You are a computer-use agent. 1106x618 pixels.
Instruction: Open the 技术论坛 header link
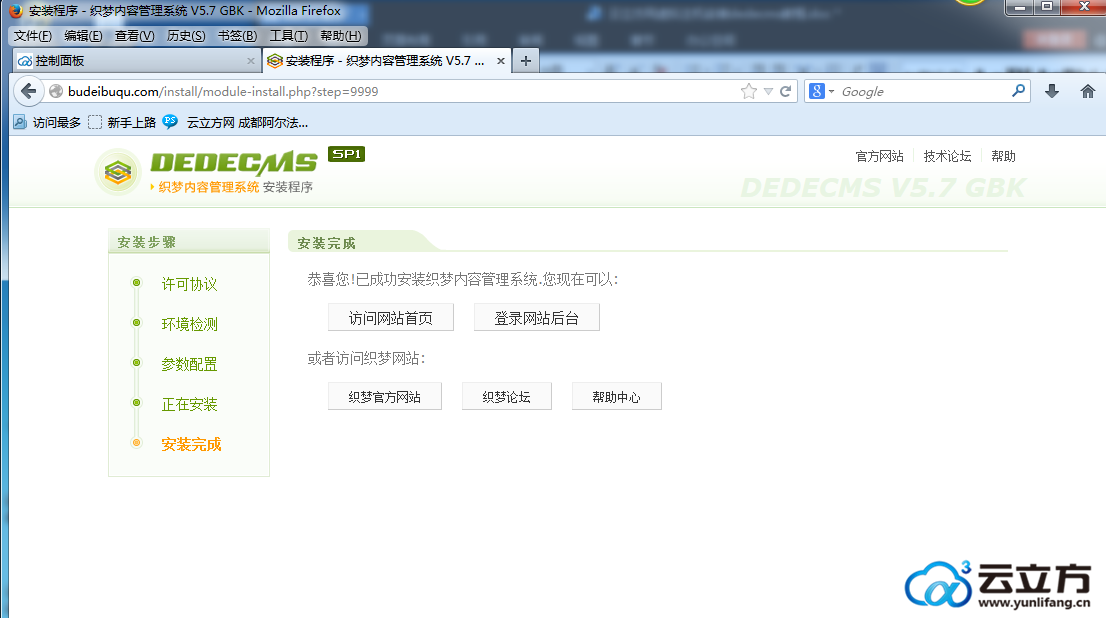coord(947,156)
